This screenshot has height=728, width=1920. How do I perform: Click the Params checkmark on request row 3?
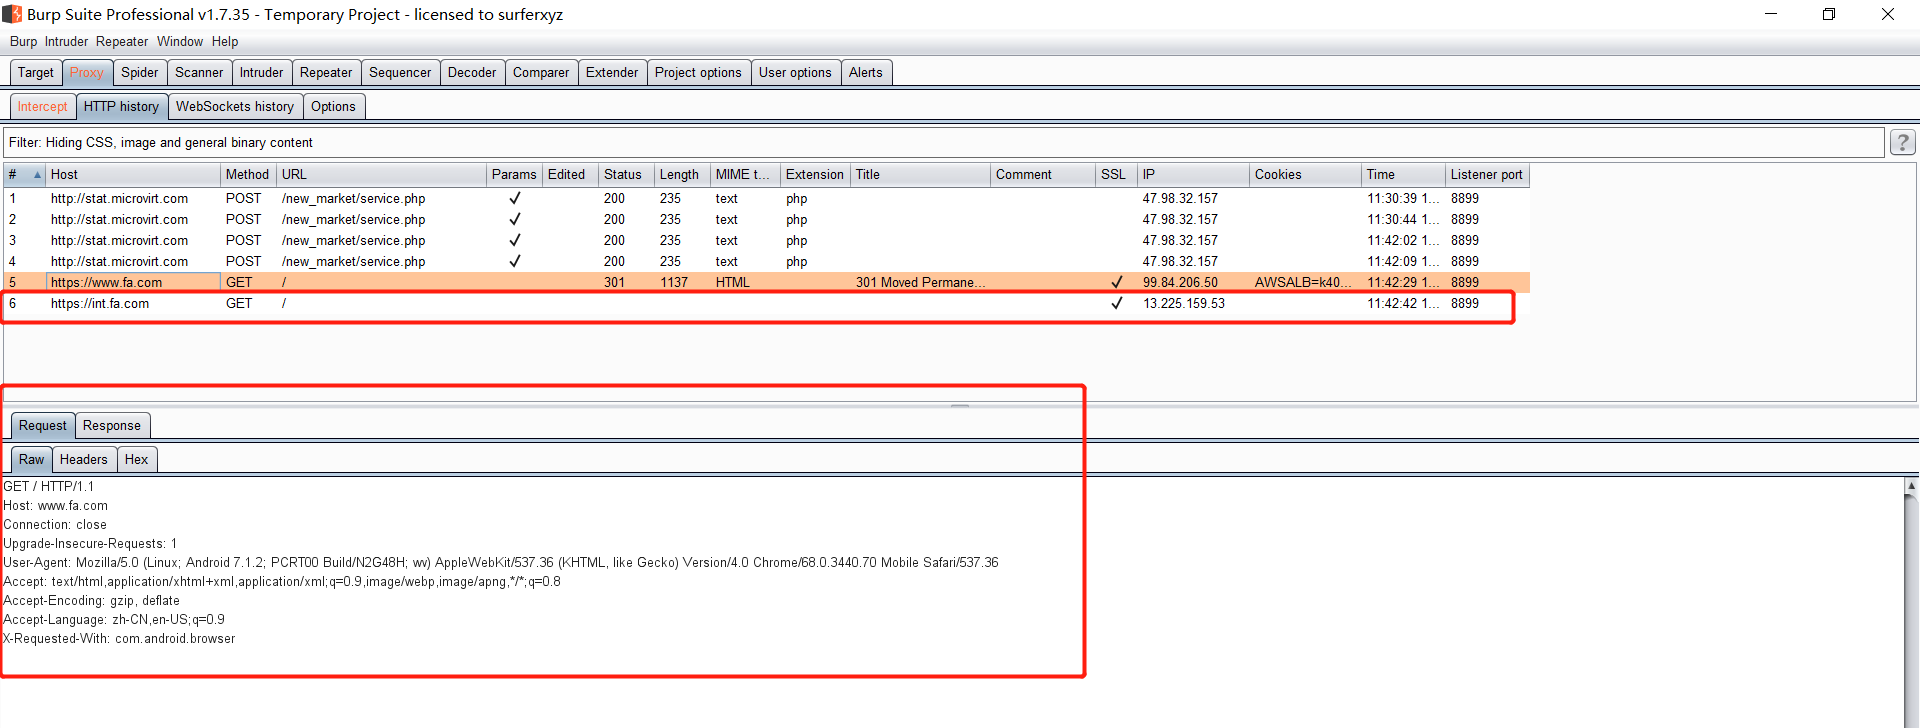[515, 240]
